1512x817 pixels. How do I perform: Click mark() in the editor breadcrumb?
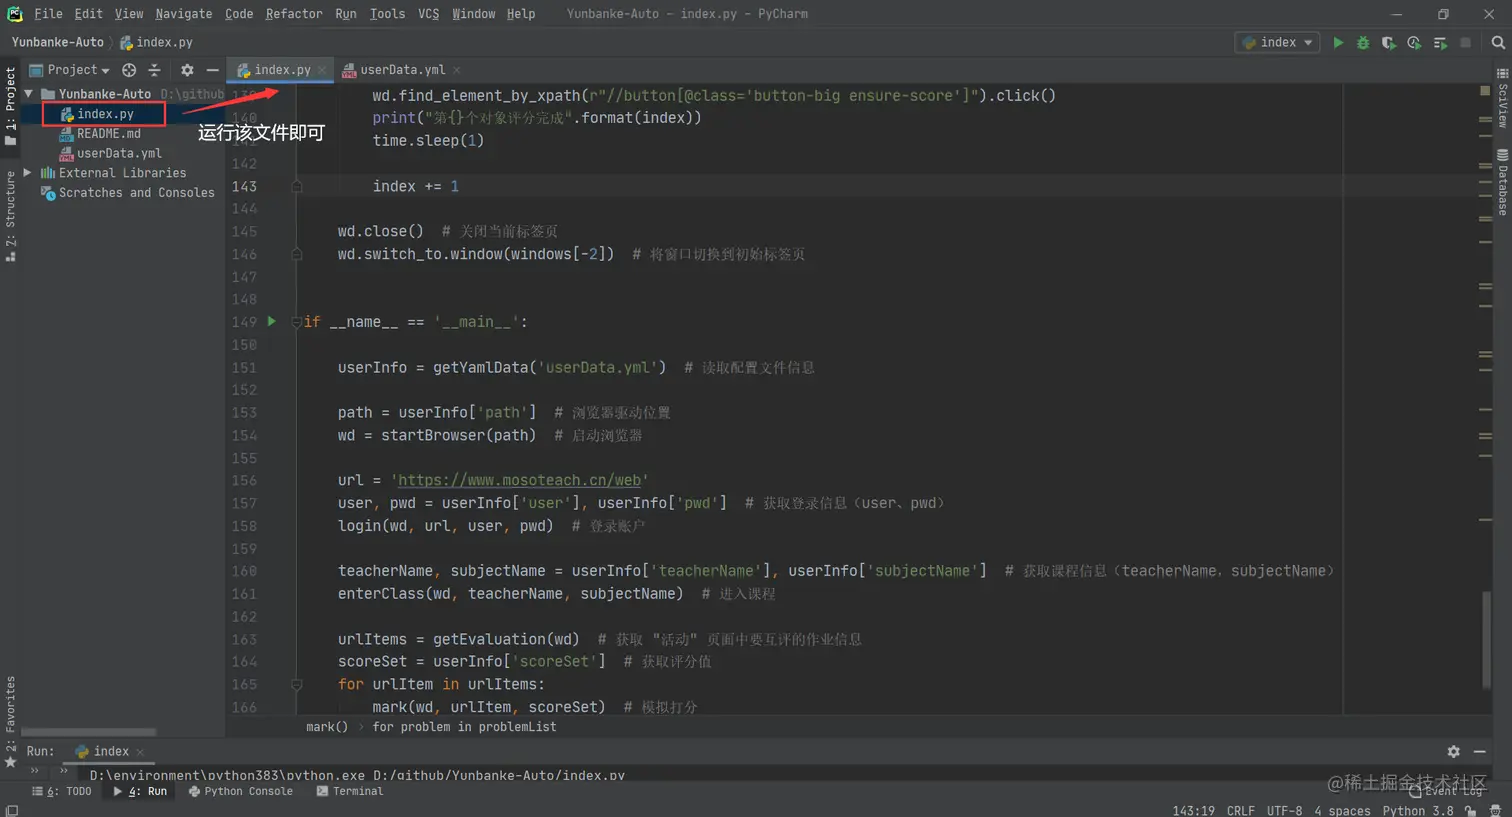pyautogui.click(x=327, y=727)
